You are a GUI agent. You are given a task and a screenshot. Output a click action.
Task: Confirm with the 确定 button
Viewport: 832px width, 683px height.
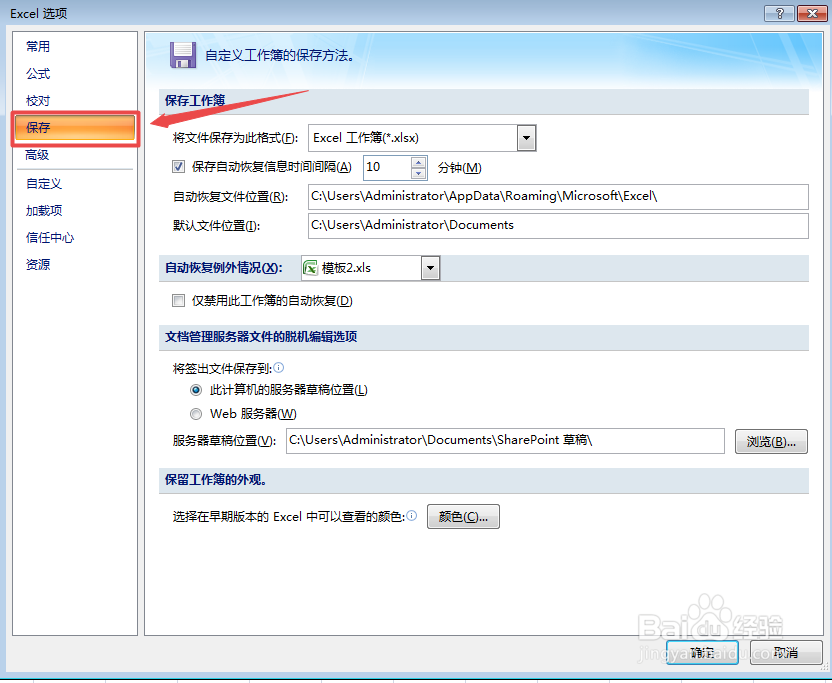point(702,652)
